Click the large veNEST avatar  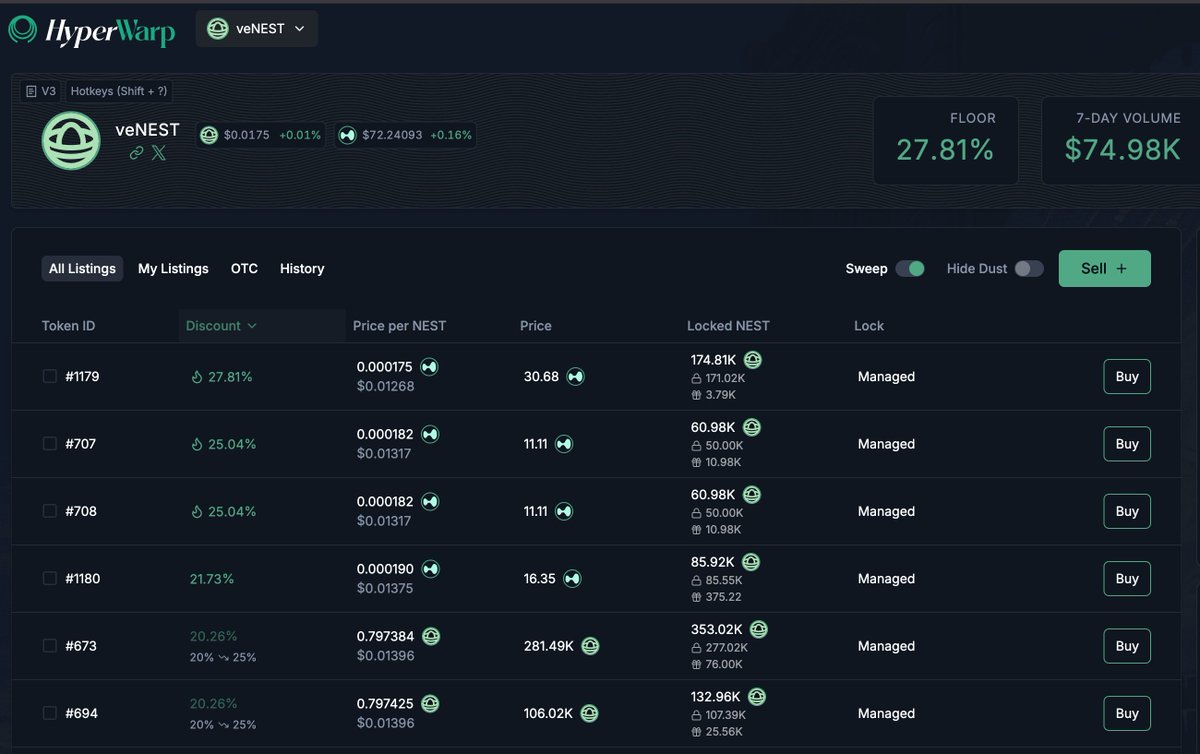[x=71, y=141]
